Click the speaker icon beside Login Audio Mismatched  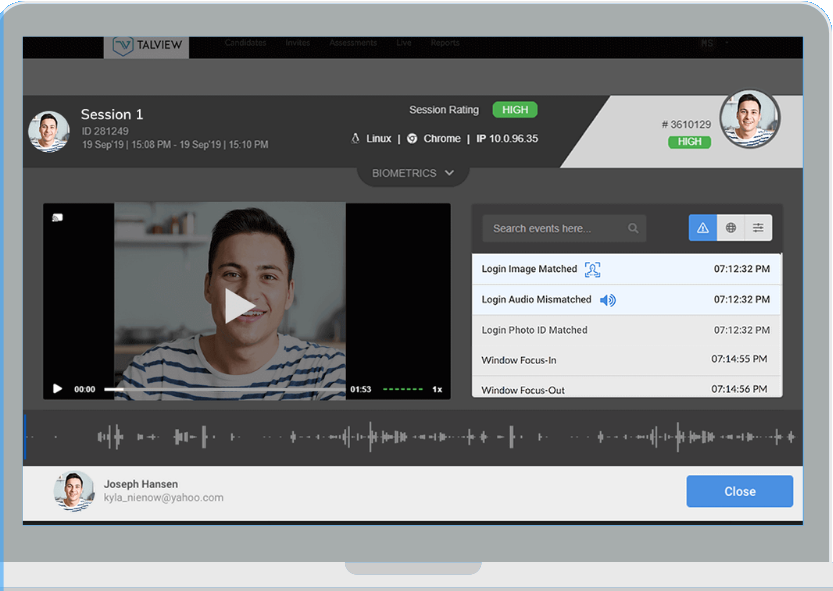point(607,300)
